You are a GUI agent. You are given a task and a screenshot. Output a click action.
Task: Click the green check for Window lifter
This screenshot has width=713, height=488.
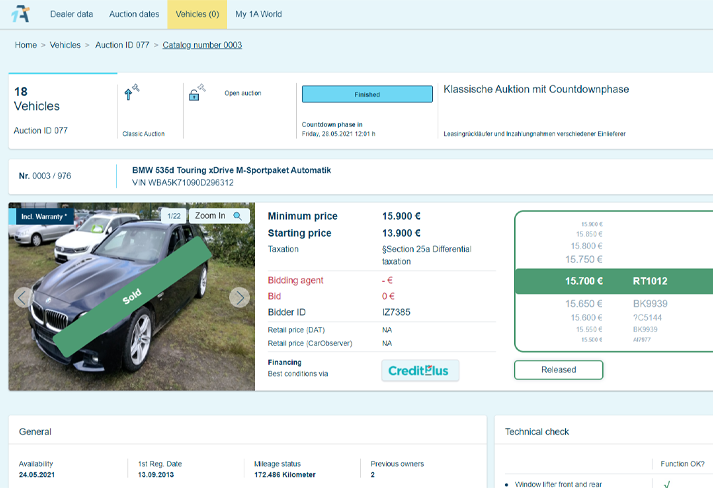pyautogui.click(x=667, y=484)
